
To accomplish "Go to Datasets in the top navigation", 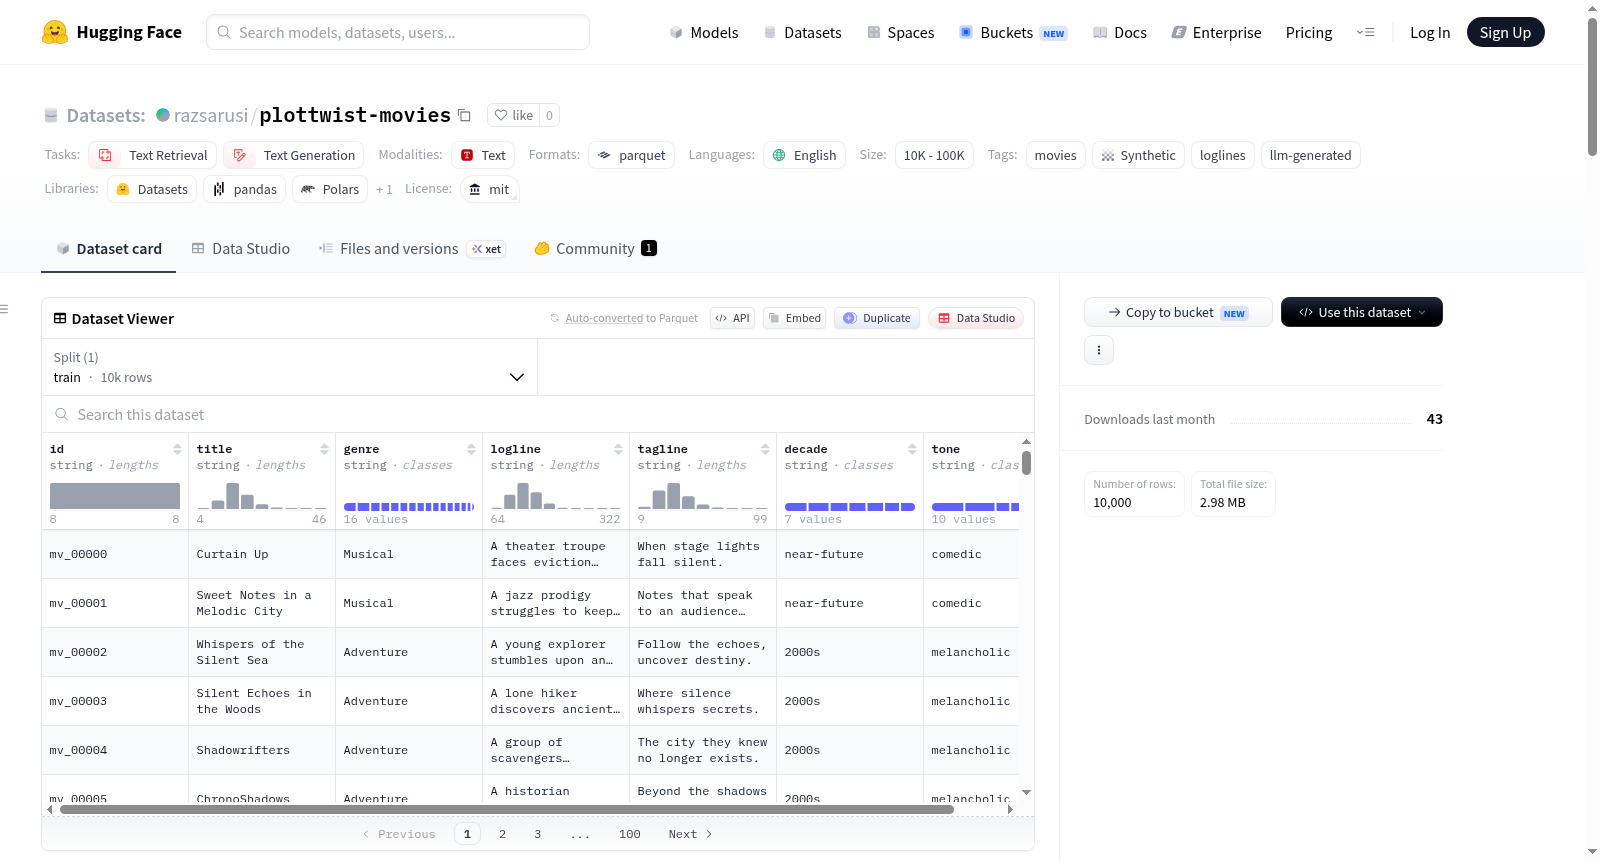I will click(x=802, y=33).
